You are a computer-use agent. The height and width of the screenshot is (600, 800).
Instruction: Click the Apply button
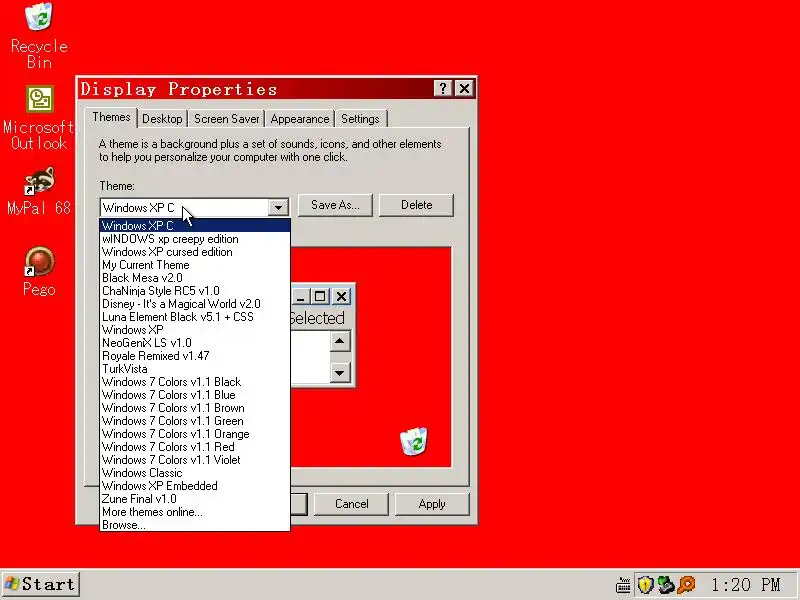[x=432, y=504]
